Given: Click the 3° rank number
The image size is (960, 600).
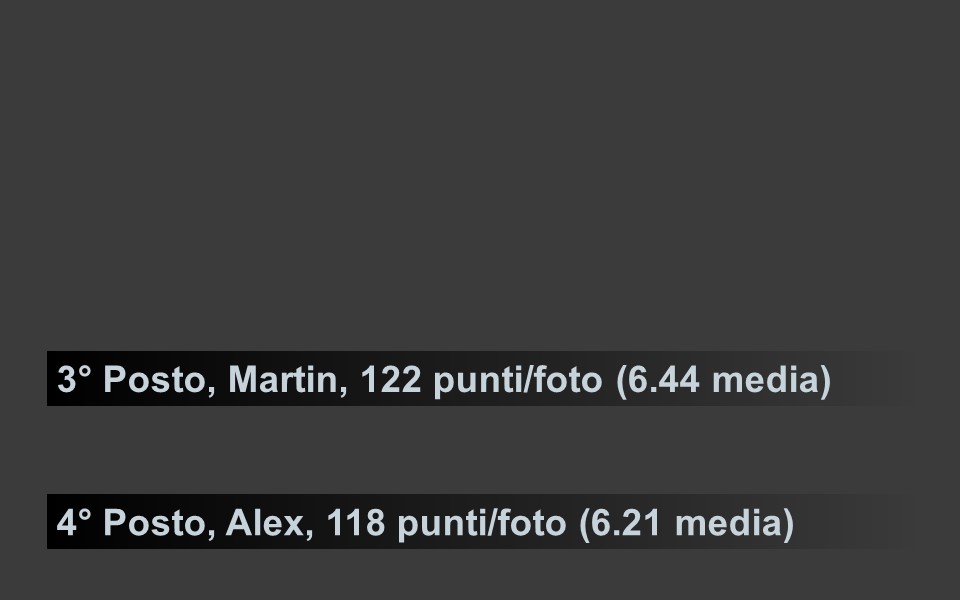Looking at the screenshot, I should click(74, 380).
